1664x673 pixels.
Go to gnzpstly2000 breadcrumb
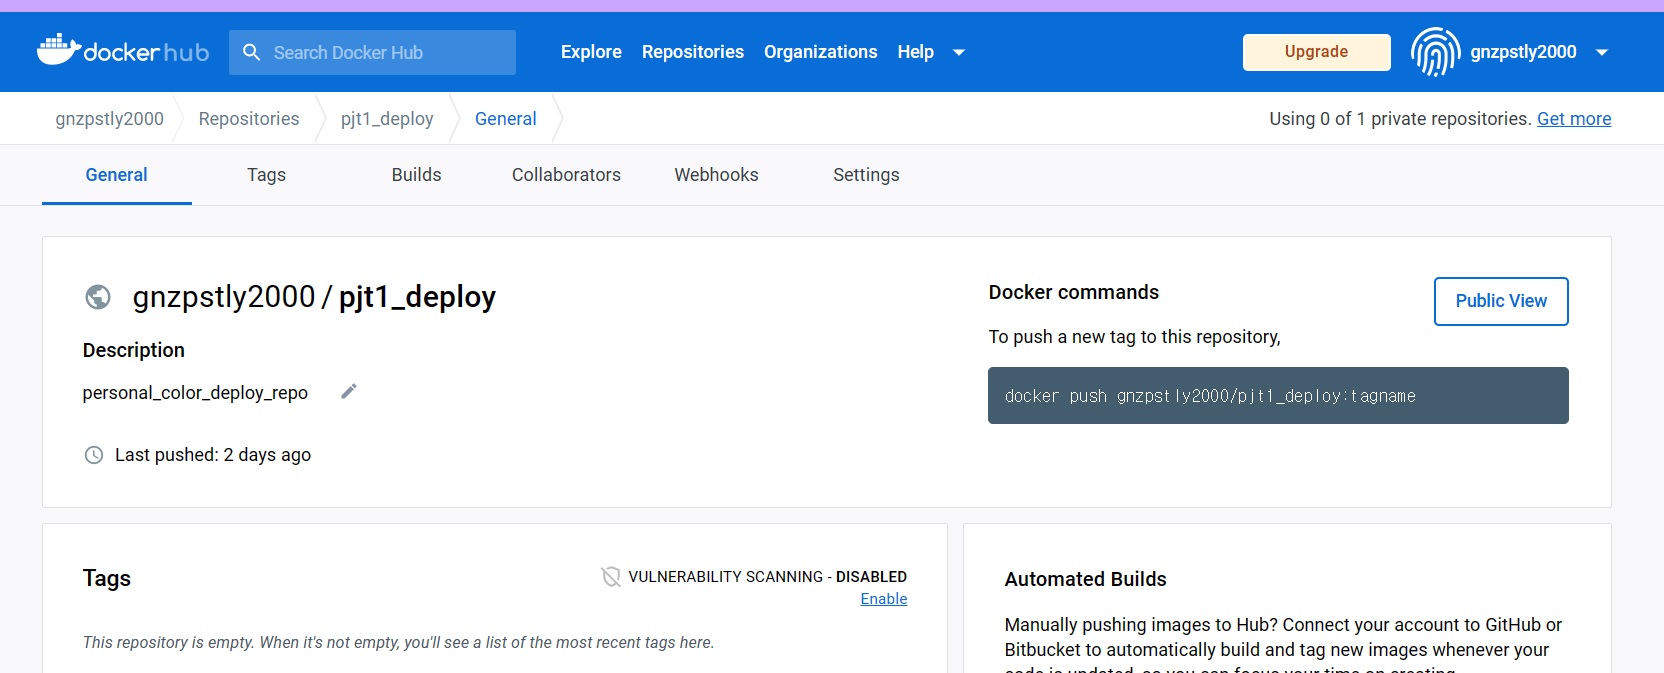[110, 119]
